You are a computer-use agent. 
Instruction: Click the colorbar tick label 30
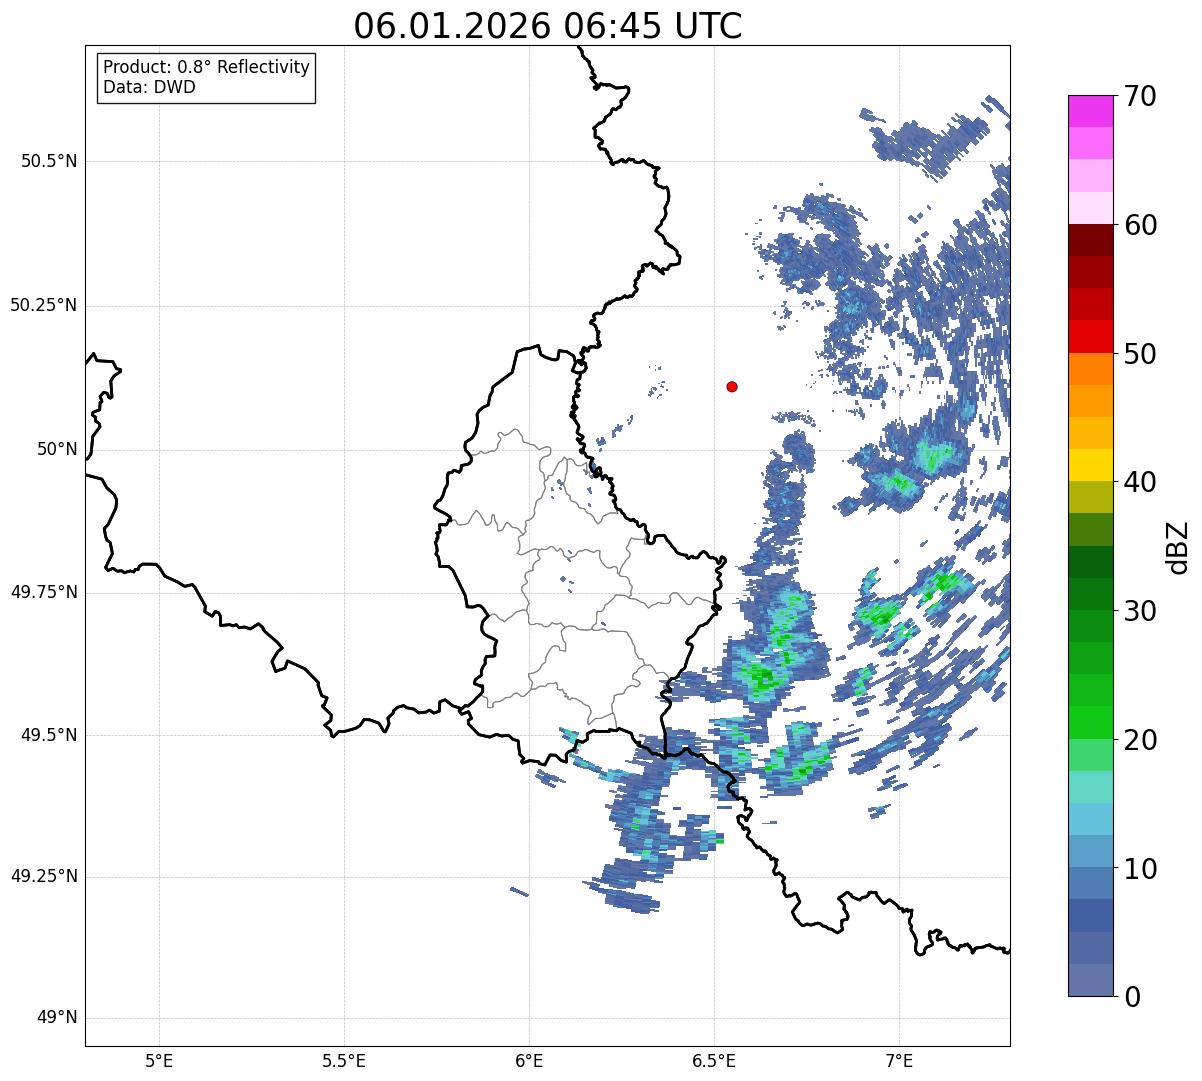[x=1141, y=611]
